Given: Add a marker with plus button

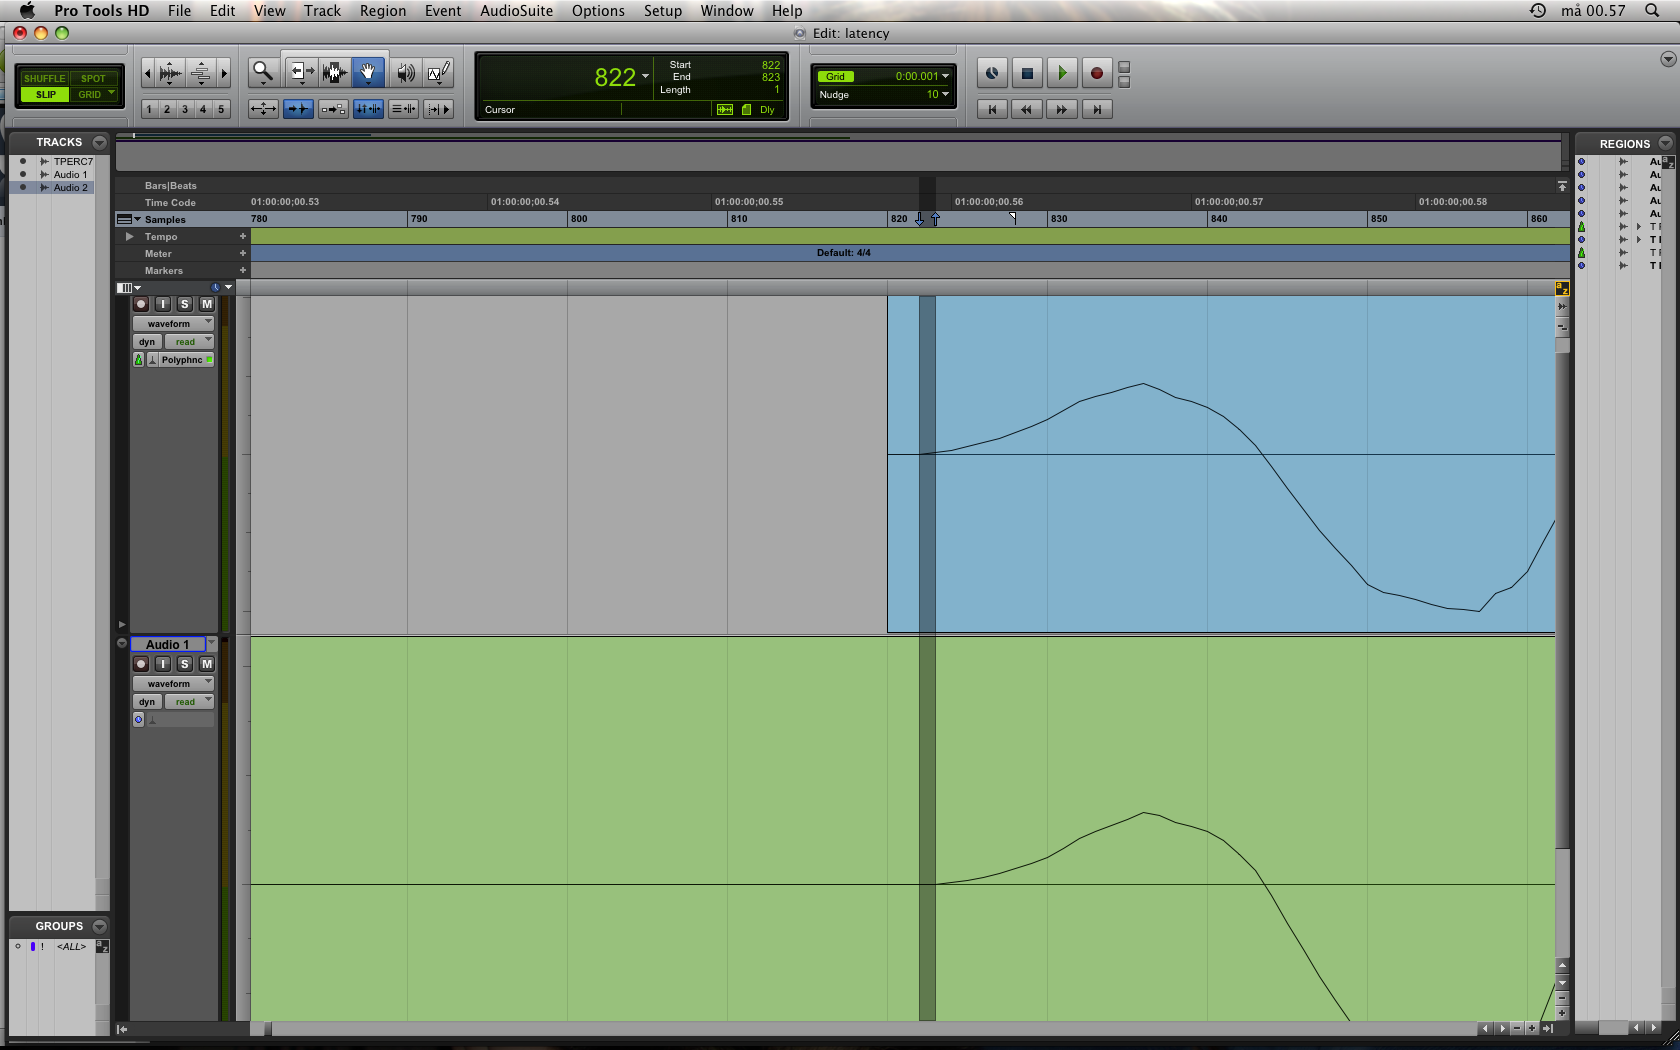Looking at the screenshot, I should click(242, 270).
